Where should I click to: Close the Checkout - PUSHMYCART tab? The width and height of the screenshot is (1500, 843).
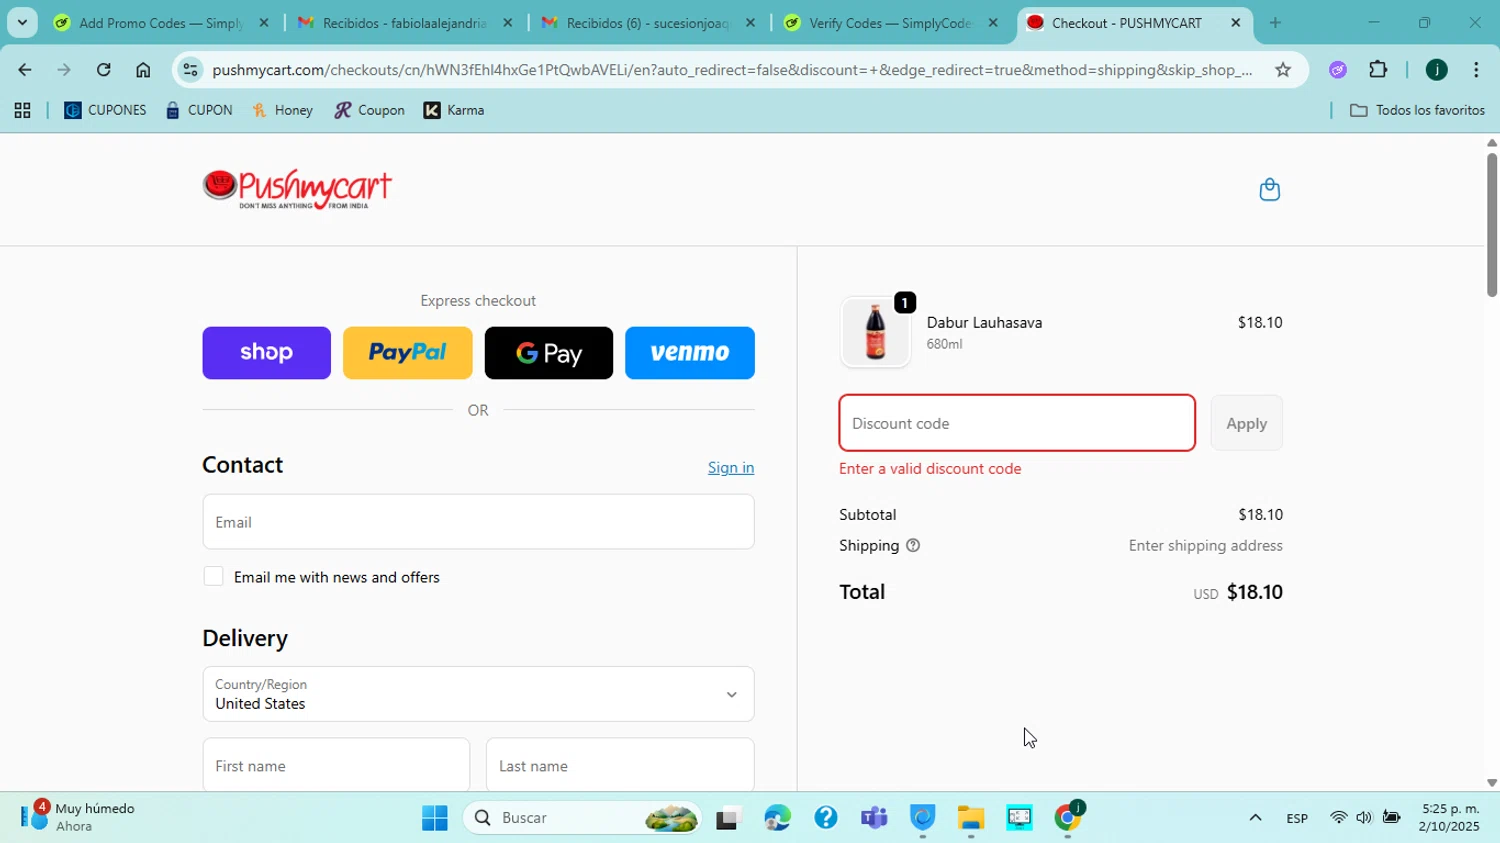point(1236,23)
